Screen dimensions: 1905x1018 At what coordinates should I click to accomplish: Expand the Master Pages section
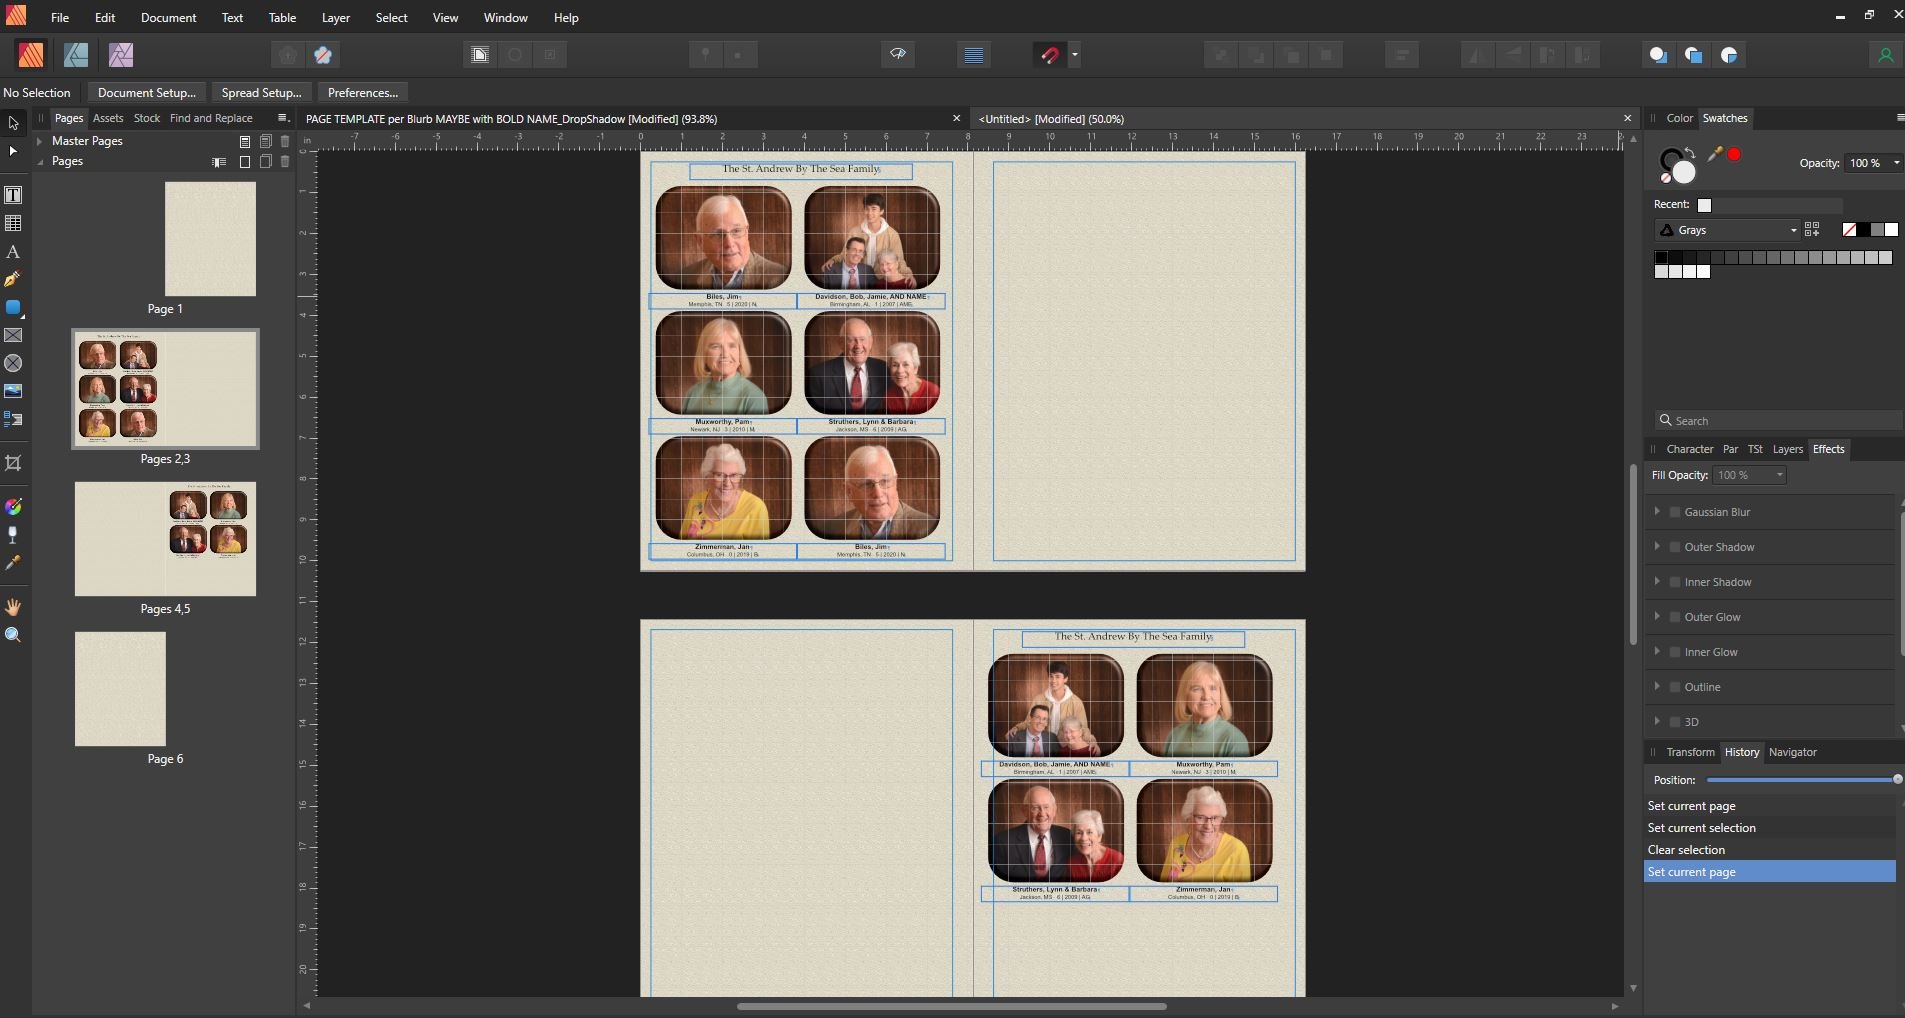coord(40,141)
